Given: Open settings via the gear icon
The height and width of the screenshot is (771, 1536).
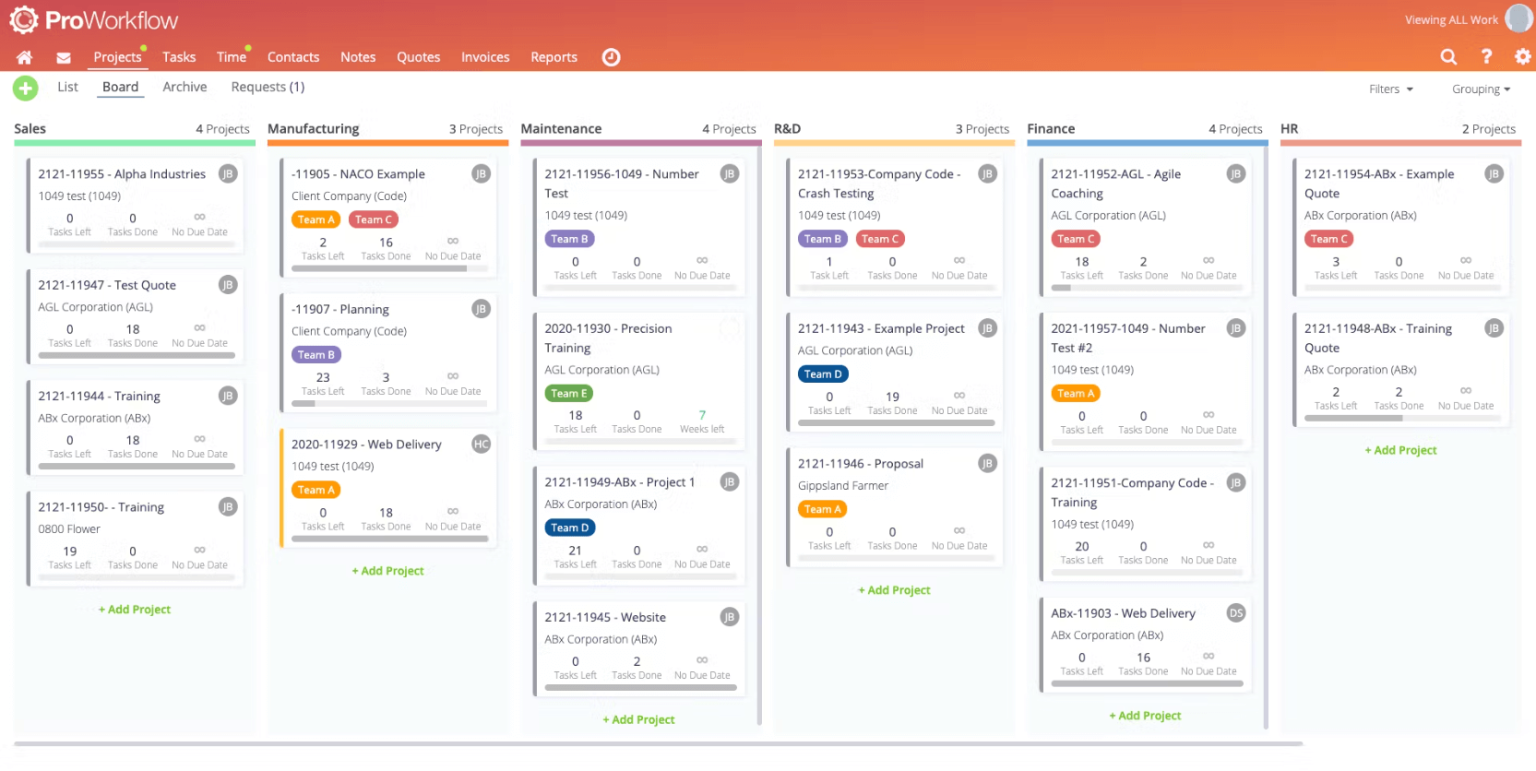Looking at the screenshot, I should pos(1523,57).
